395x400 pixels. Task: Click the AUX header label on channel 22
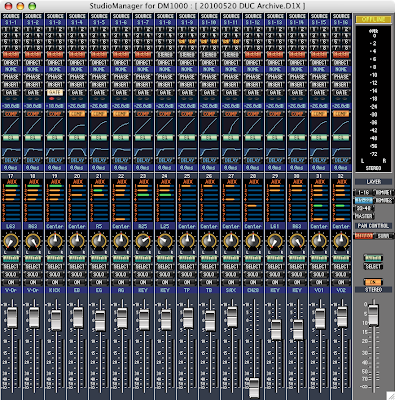tap(121, 182)
